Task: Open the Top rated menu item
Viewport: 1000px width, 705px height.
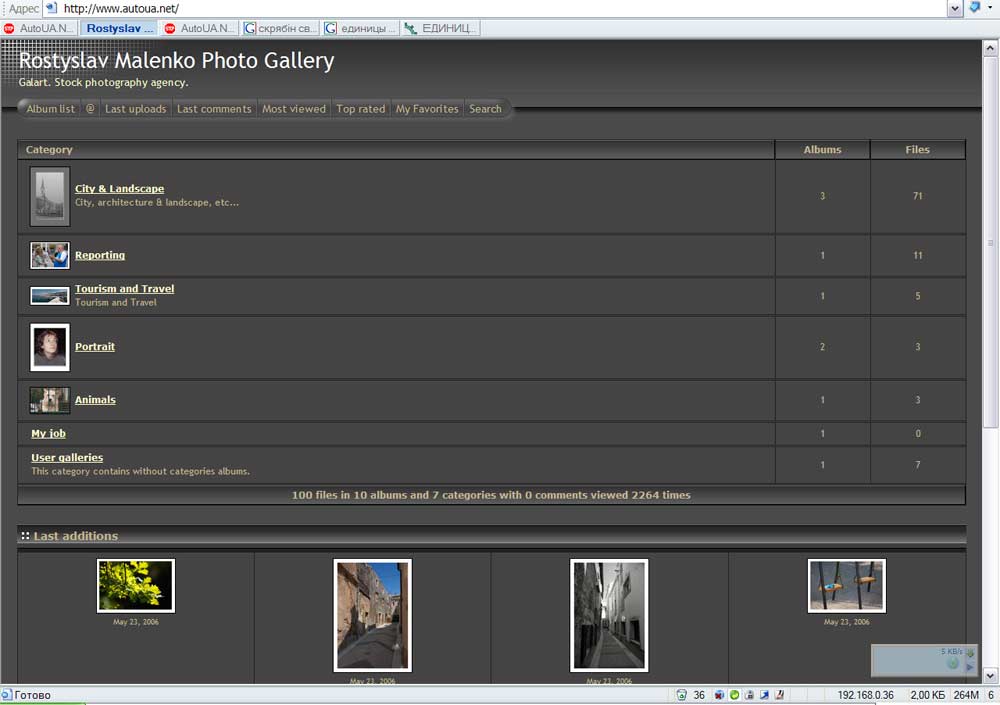Action: (x=360, y=109)
